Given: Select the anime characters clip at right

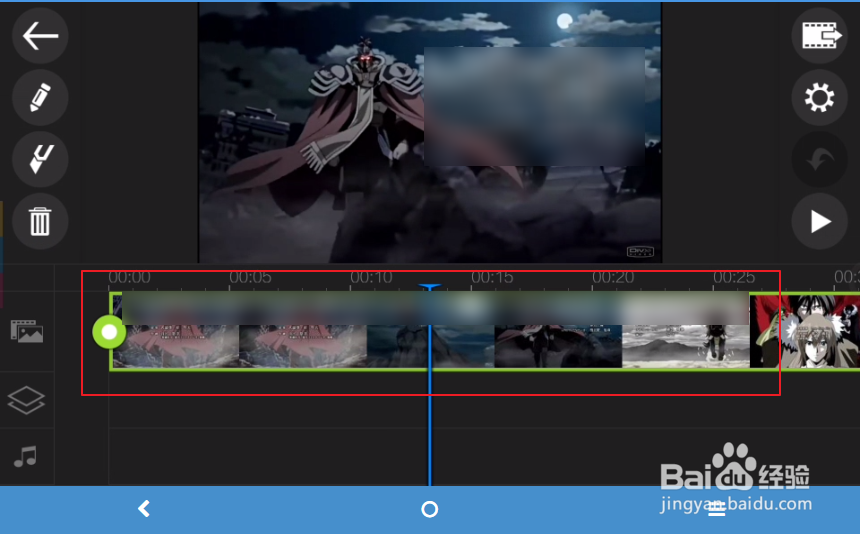Looking at the screenshot, I should 805,331.
